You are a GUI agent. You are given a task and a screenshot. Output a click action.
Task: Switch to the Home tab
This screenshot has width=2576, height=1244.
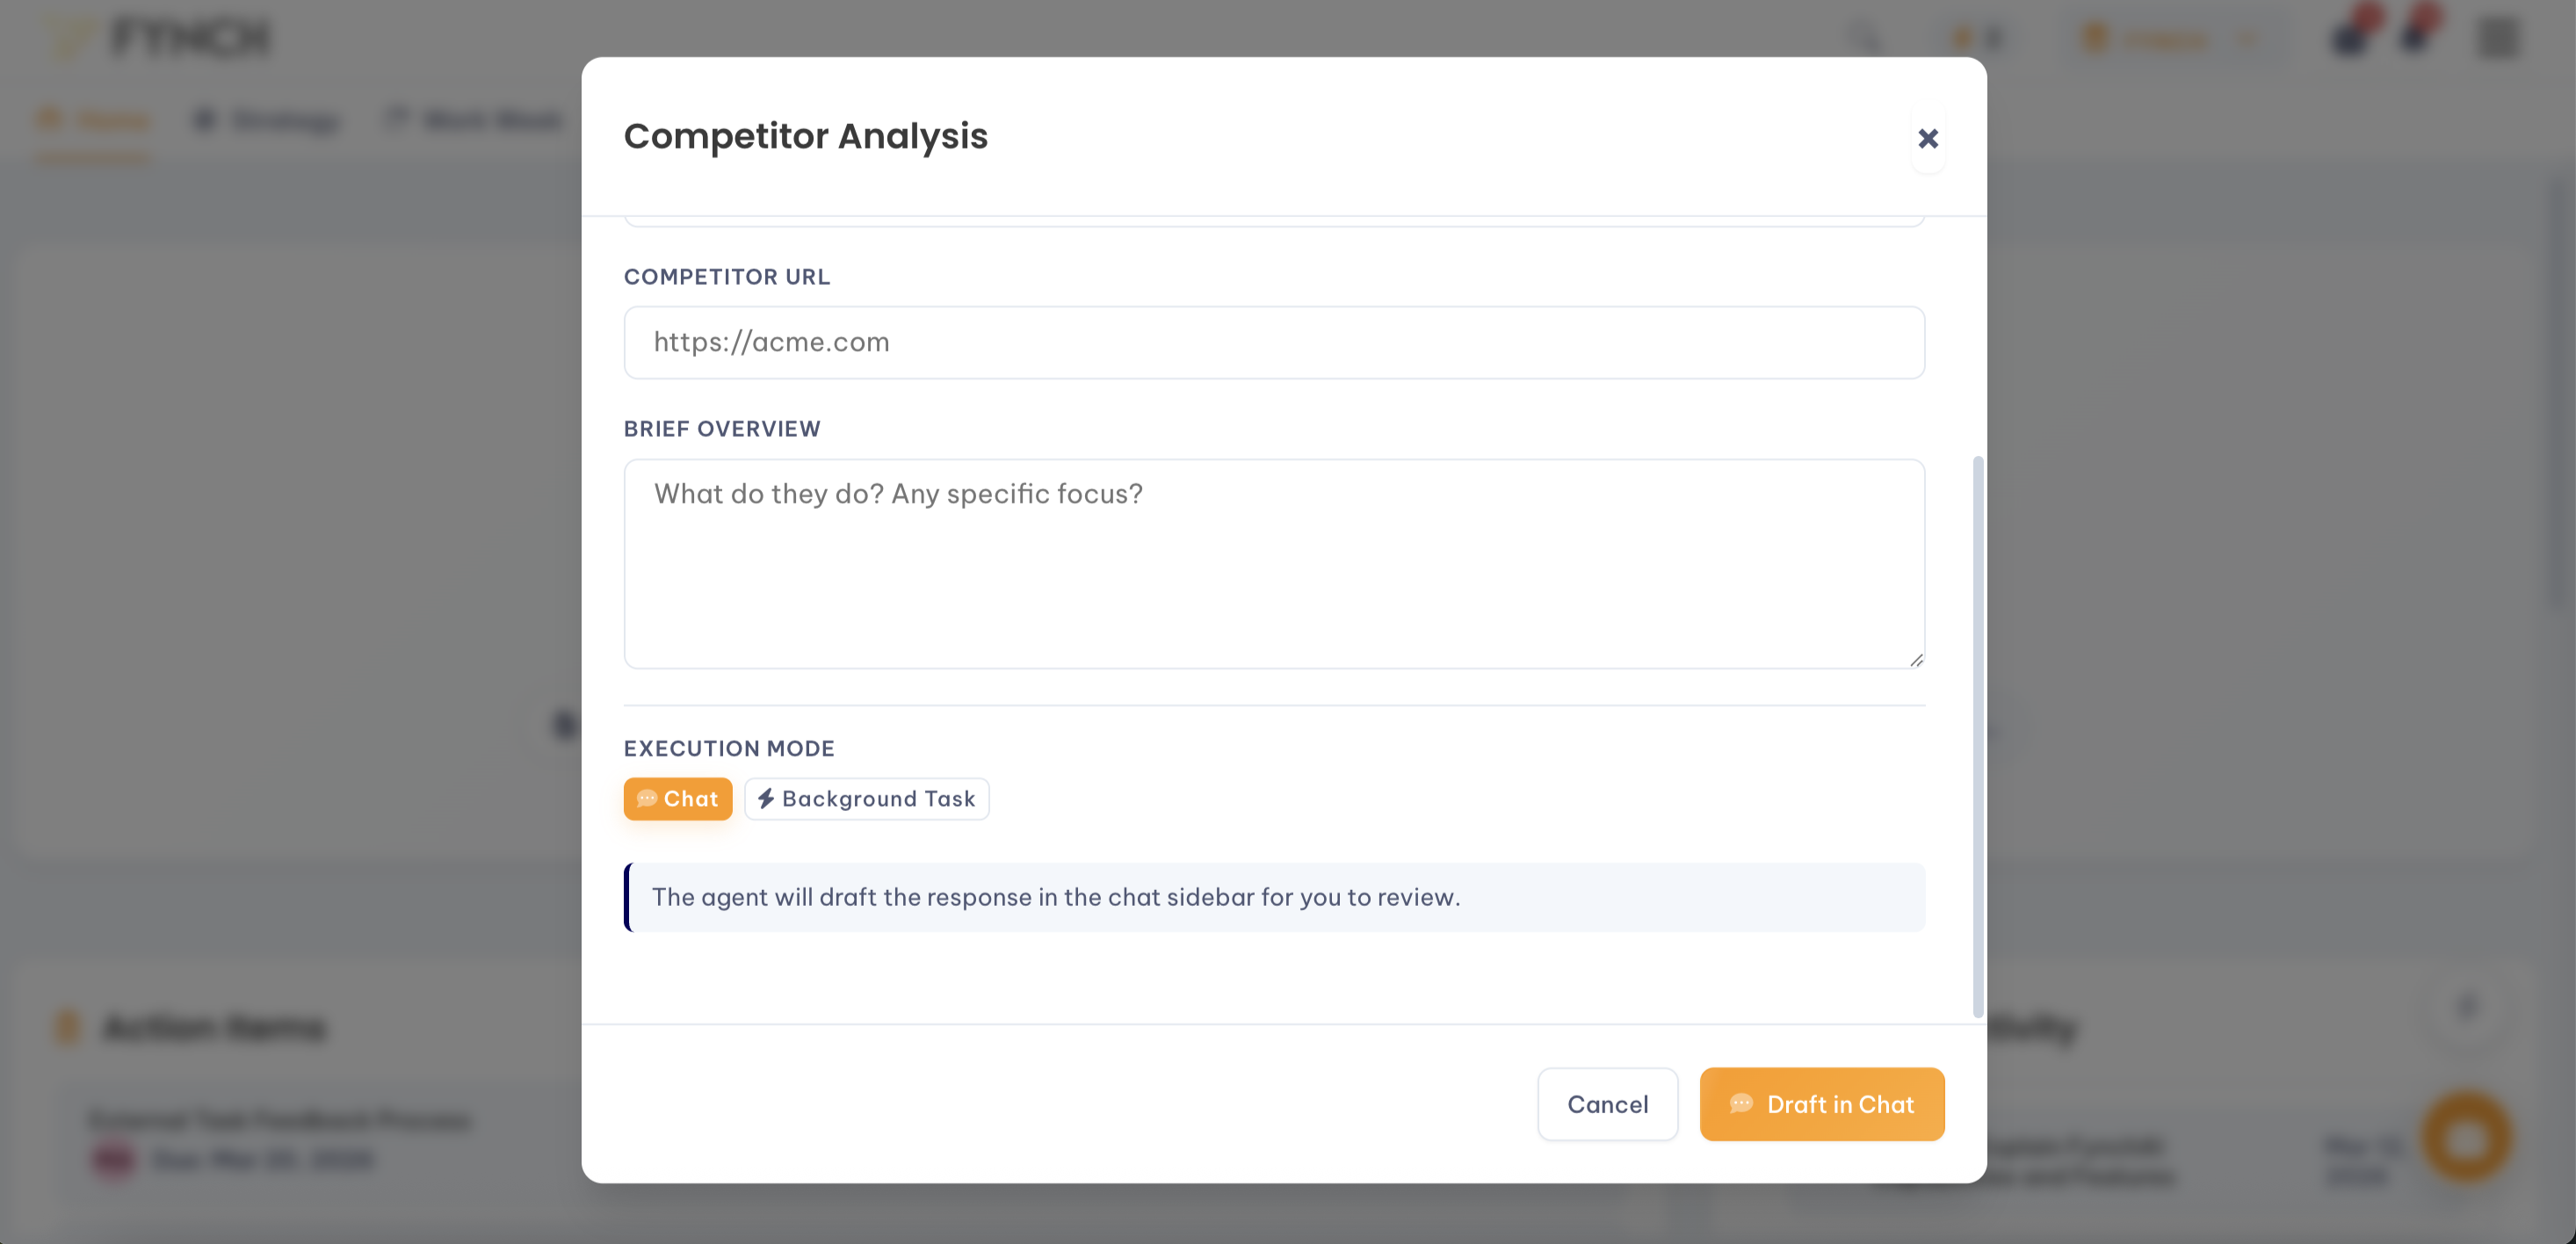click(x=94, y=121)
